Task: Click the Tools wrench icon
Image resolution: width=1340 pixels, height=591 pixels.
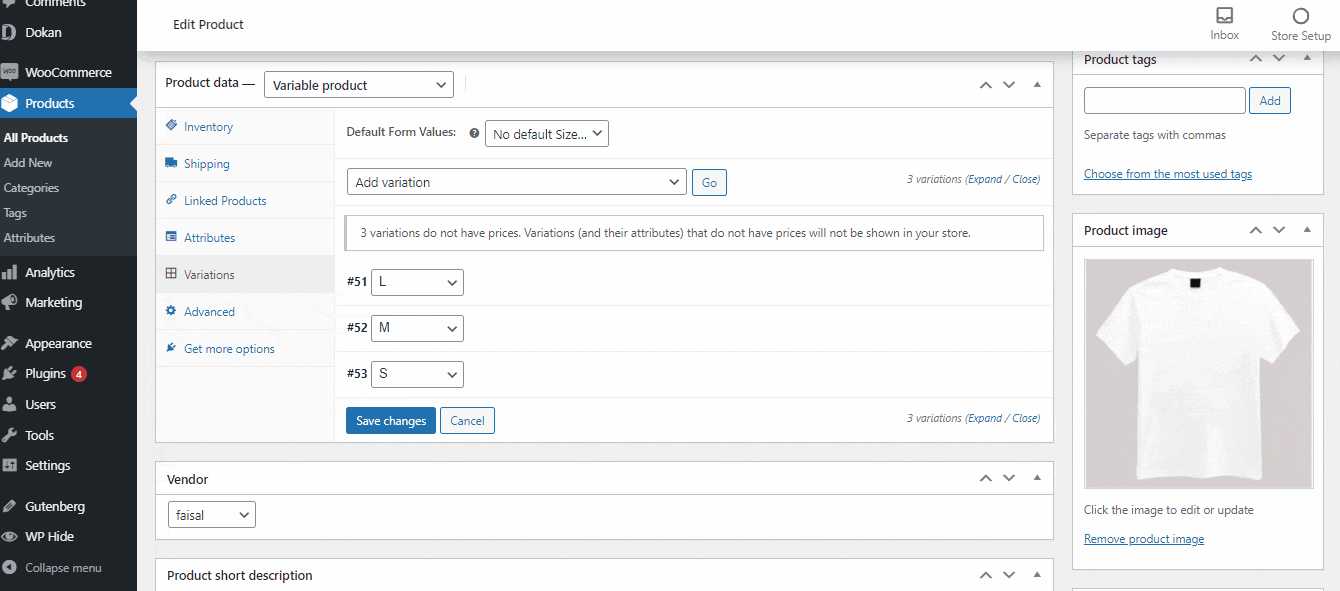Action: tap(9, 435)
